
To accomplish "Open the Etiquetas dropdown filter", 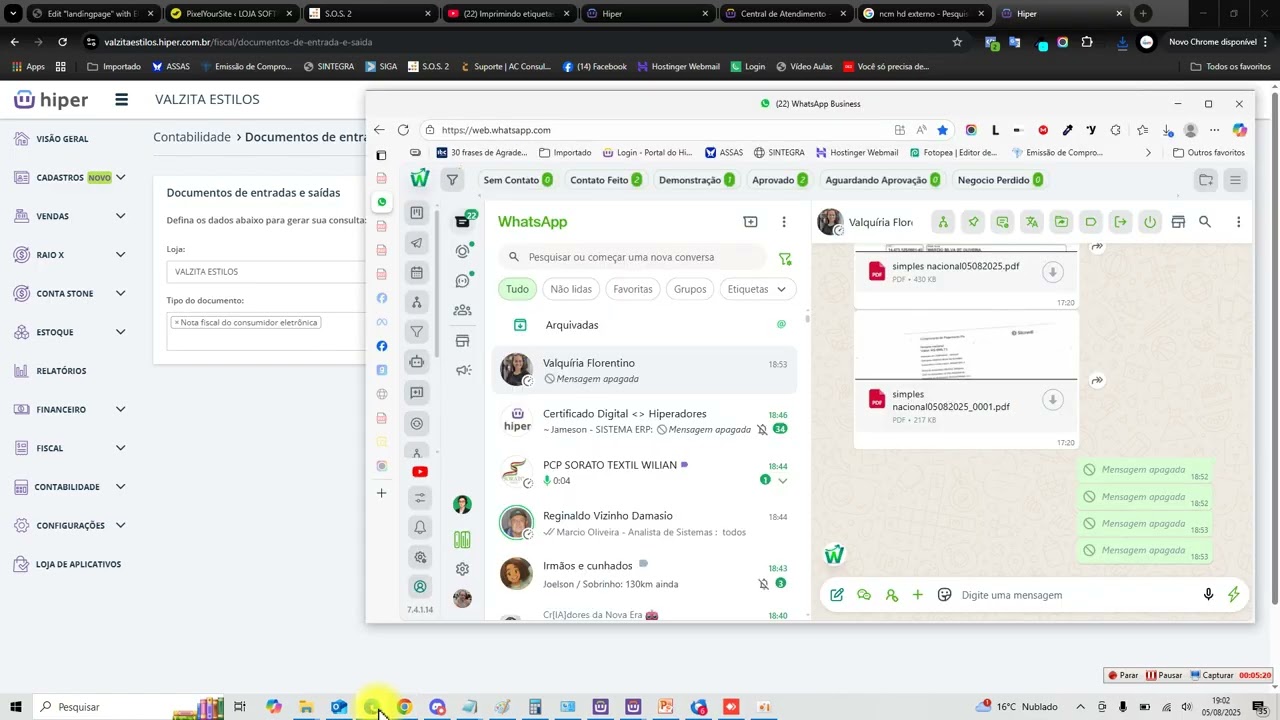I will 757,289.
